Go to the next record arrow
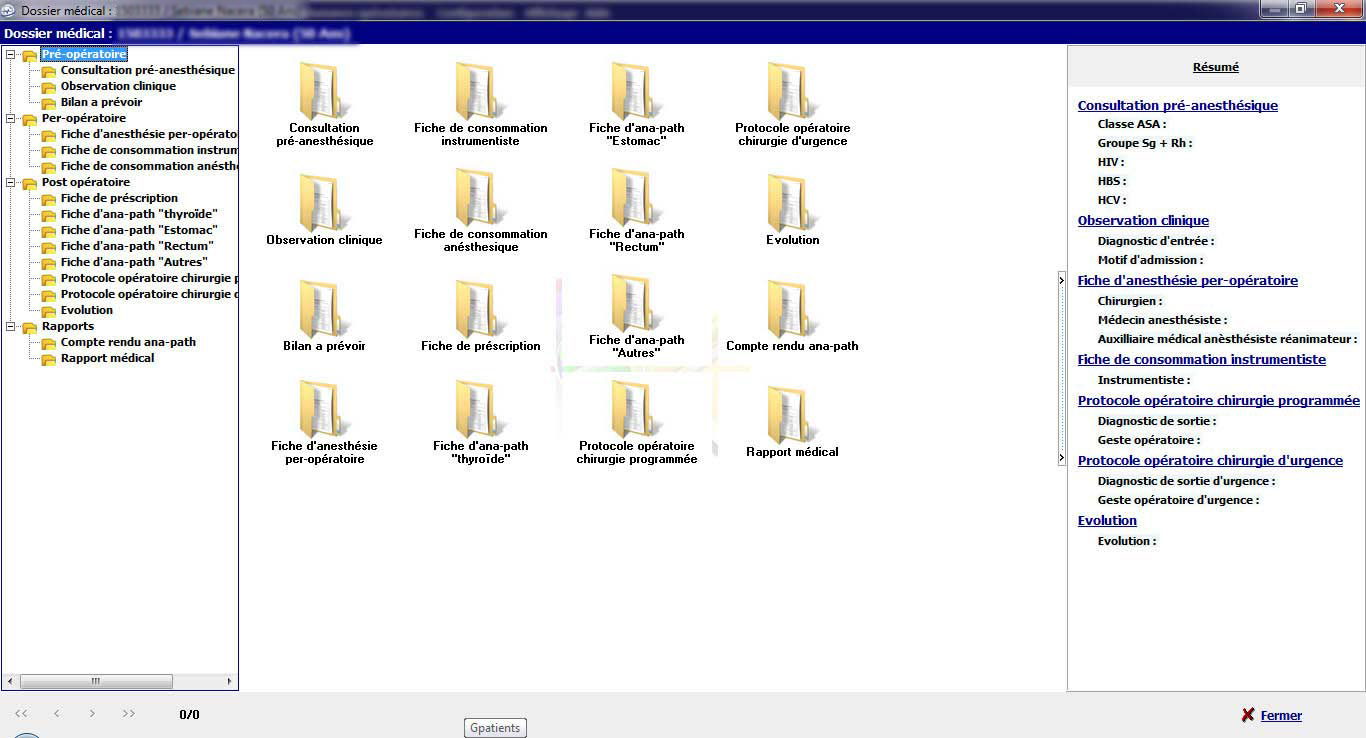Viewport: 1366px width, 738px height. [x=92, y=714]
